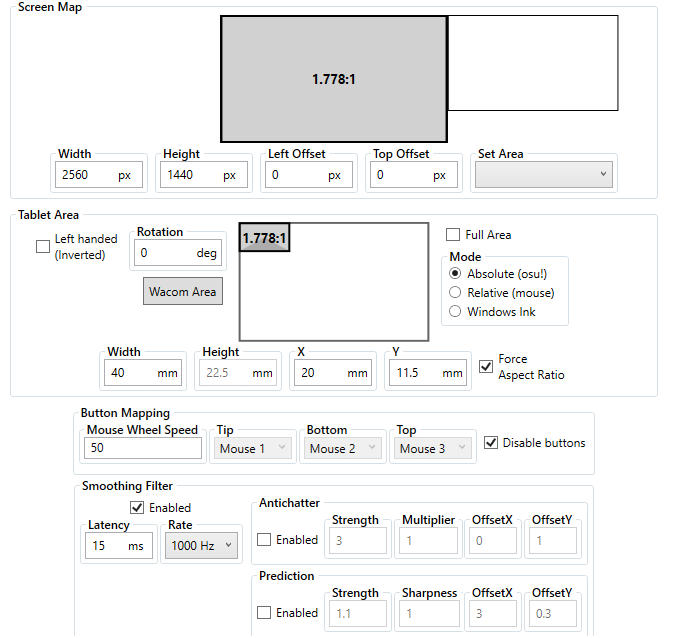The image size is (682, 638).
Task: Click the Screen Map Width field
Action: (86, 175)
